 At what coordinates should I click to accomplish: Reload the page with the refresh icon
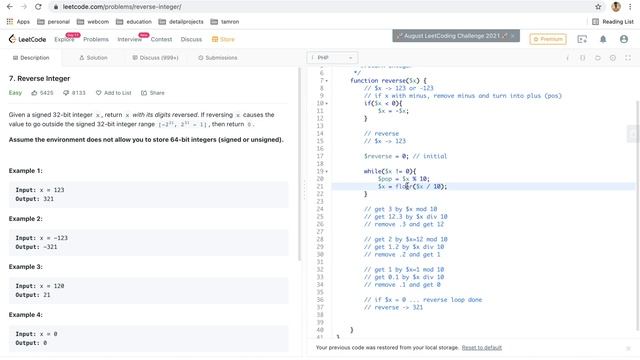[x=38, y=7]
